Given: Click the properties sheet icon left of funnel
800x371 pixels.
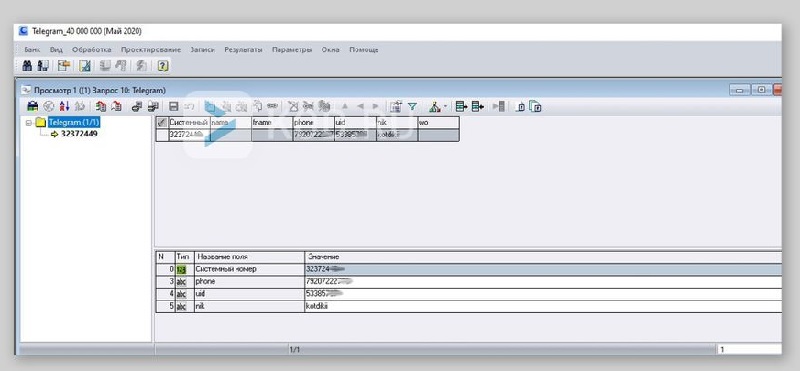Looking at the screenshot, I should (x=396, y=107).
